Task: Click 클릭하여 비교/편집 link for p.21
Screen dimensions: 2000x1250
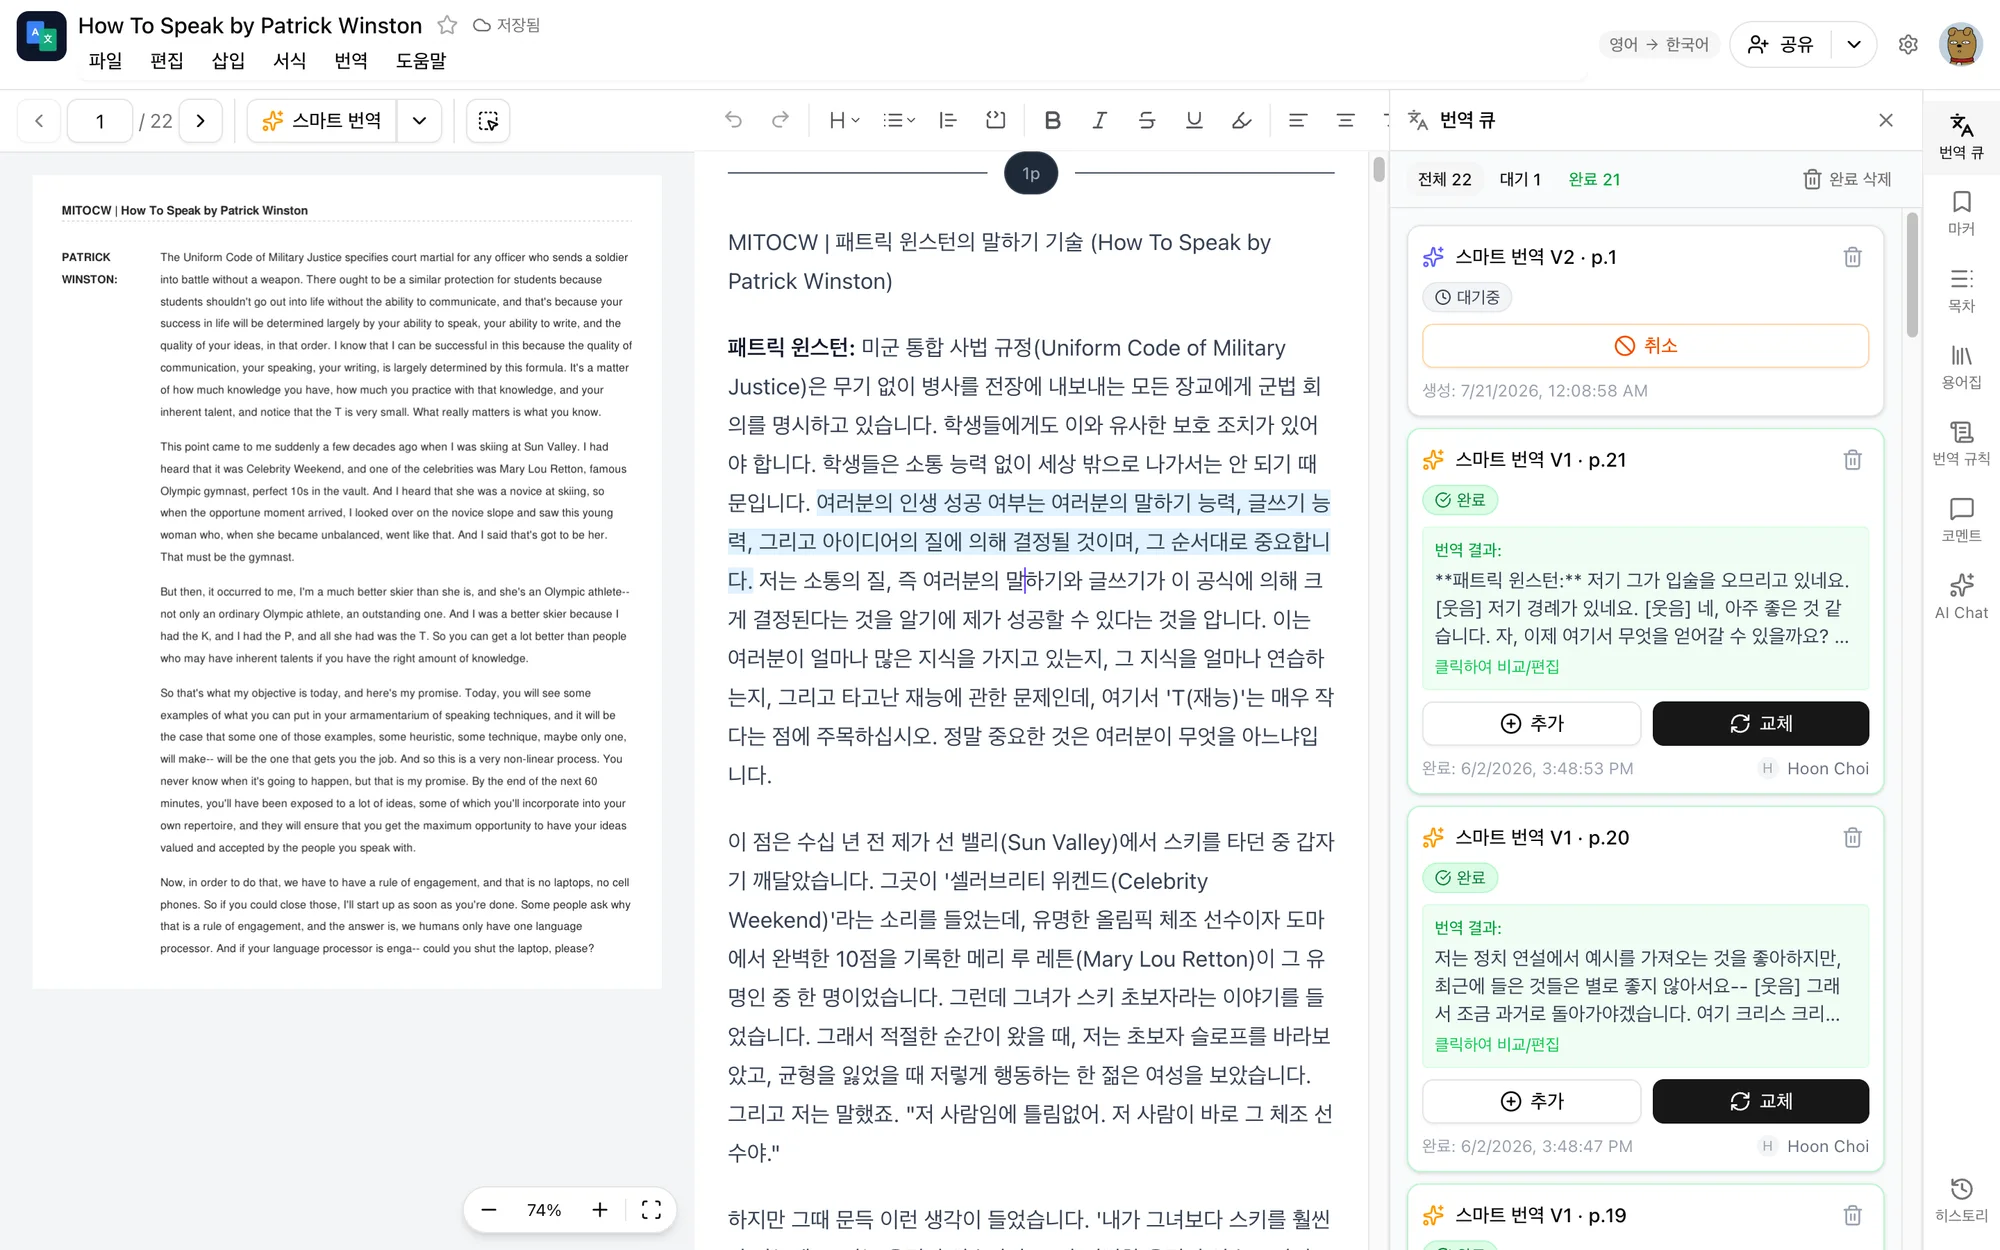Action: (x=1497, y=667)
